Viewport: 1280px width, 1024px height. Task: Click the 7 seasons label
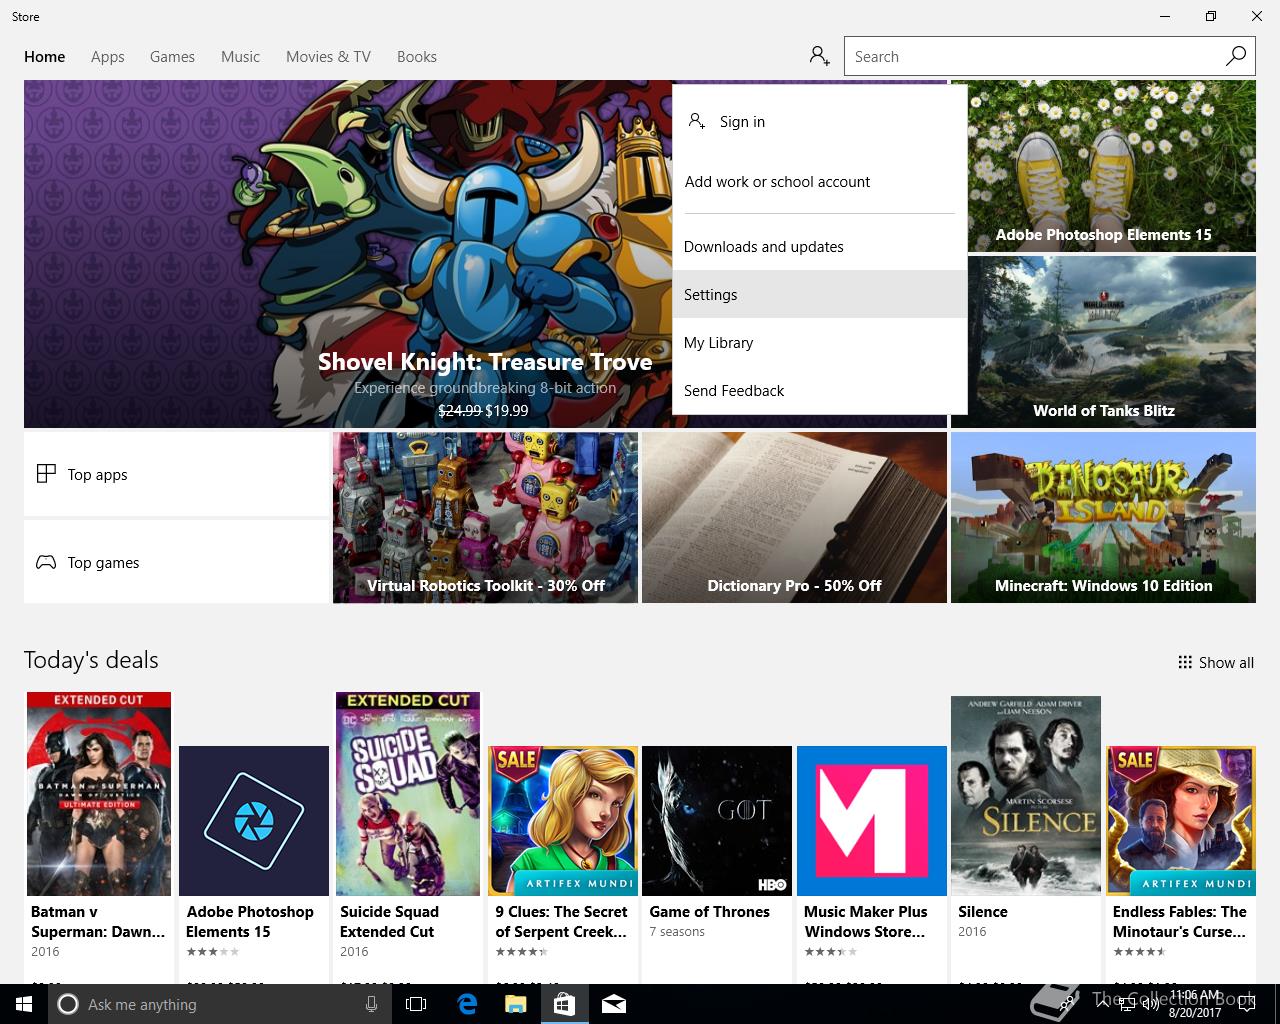point(677,932)
